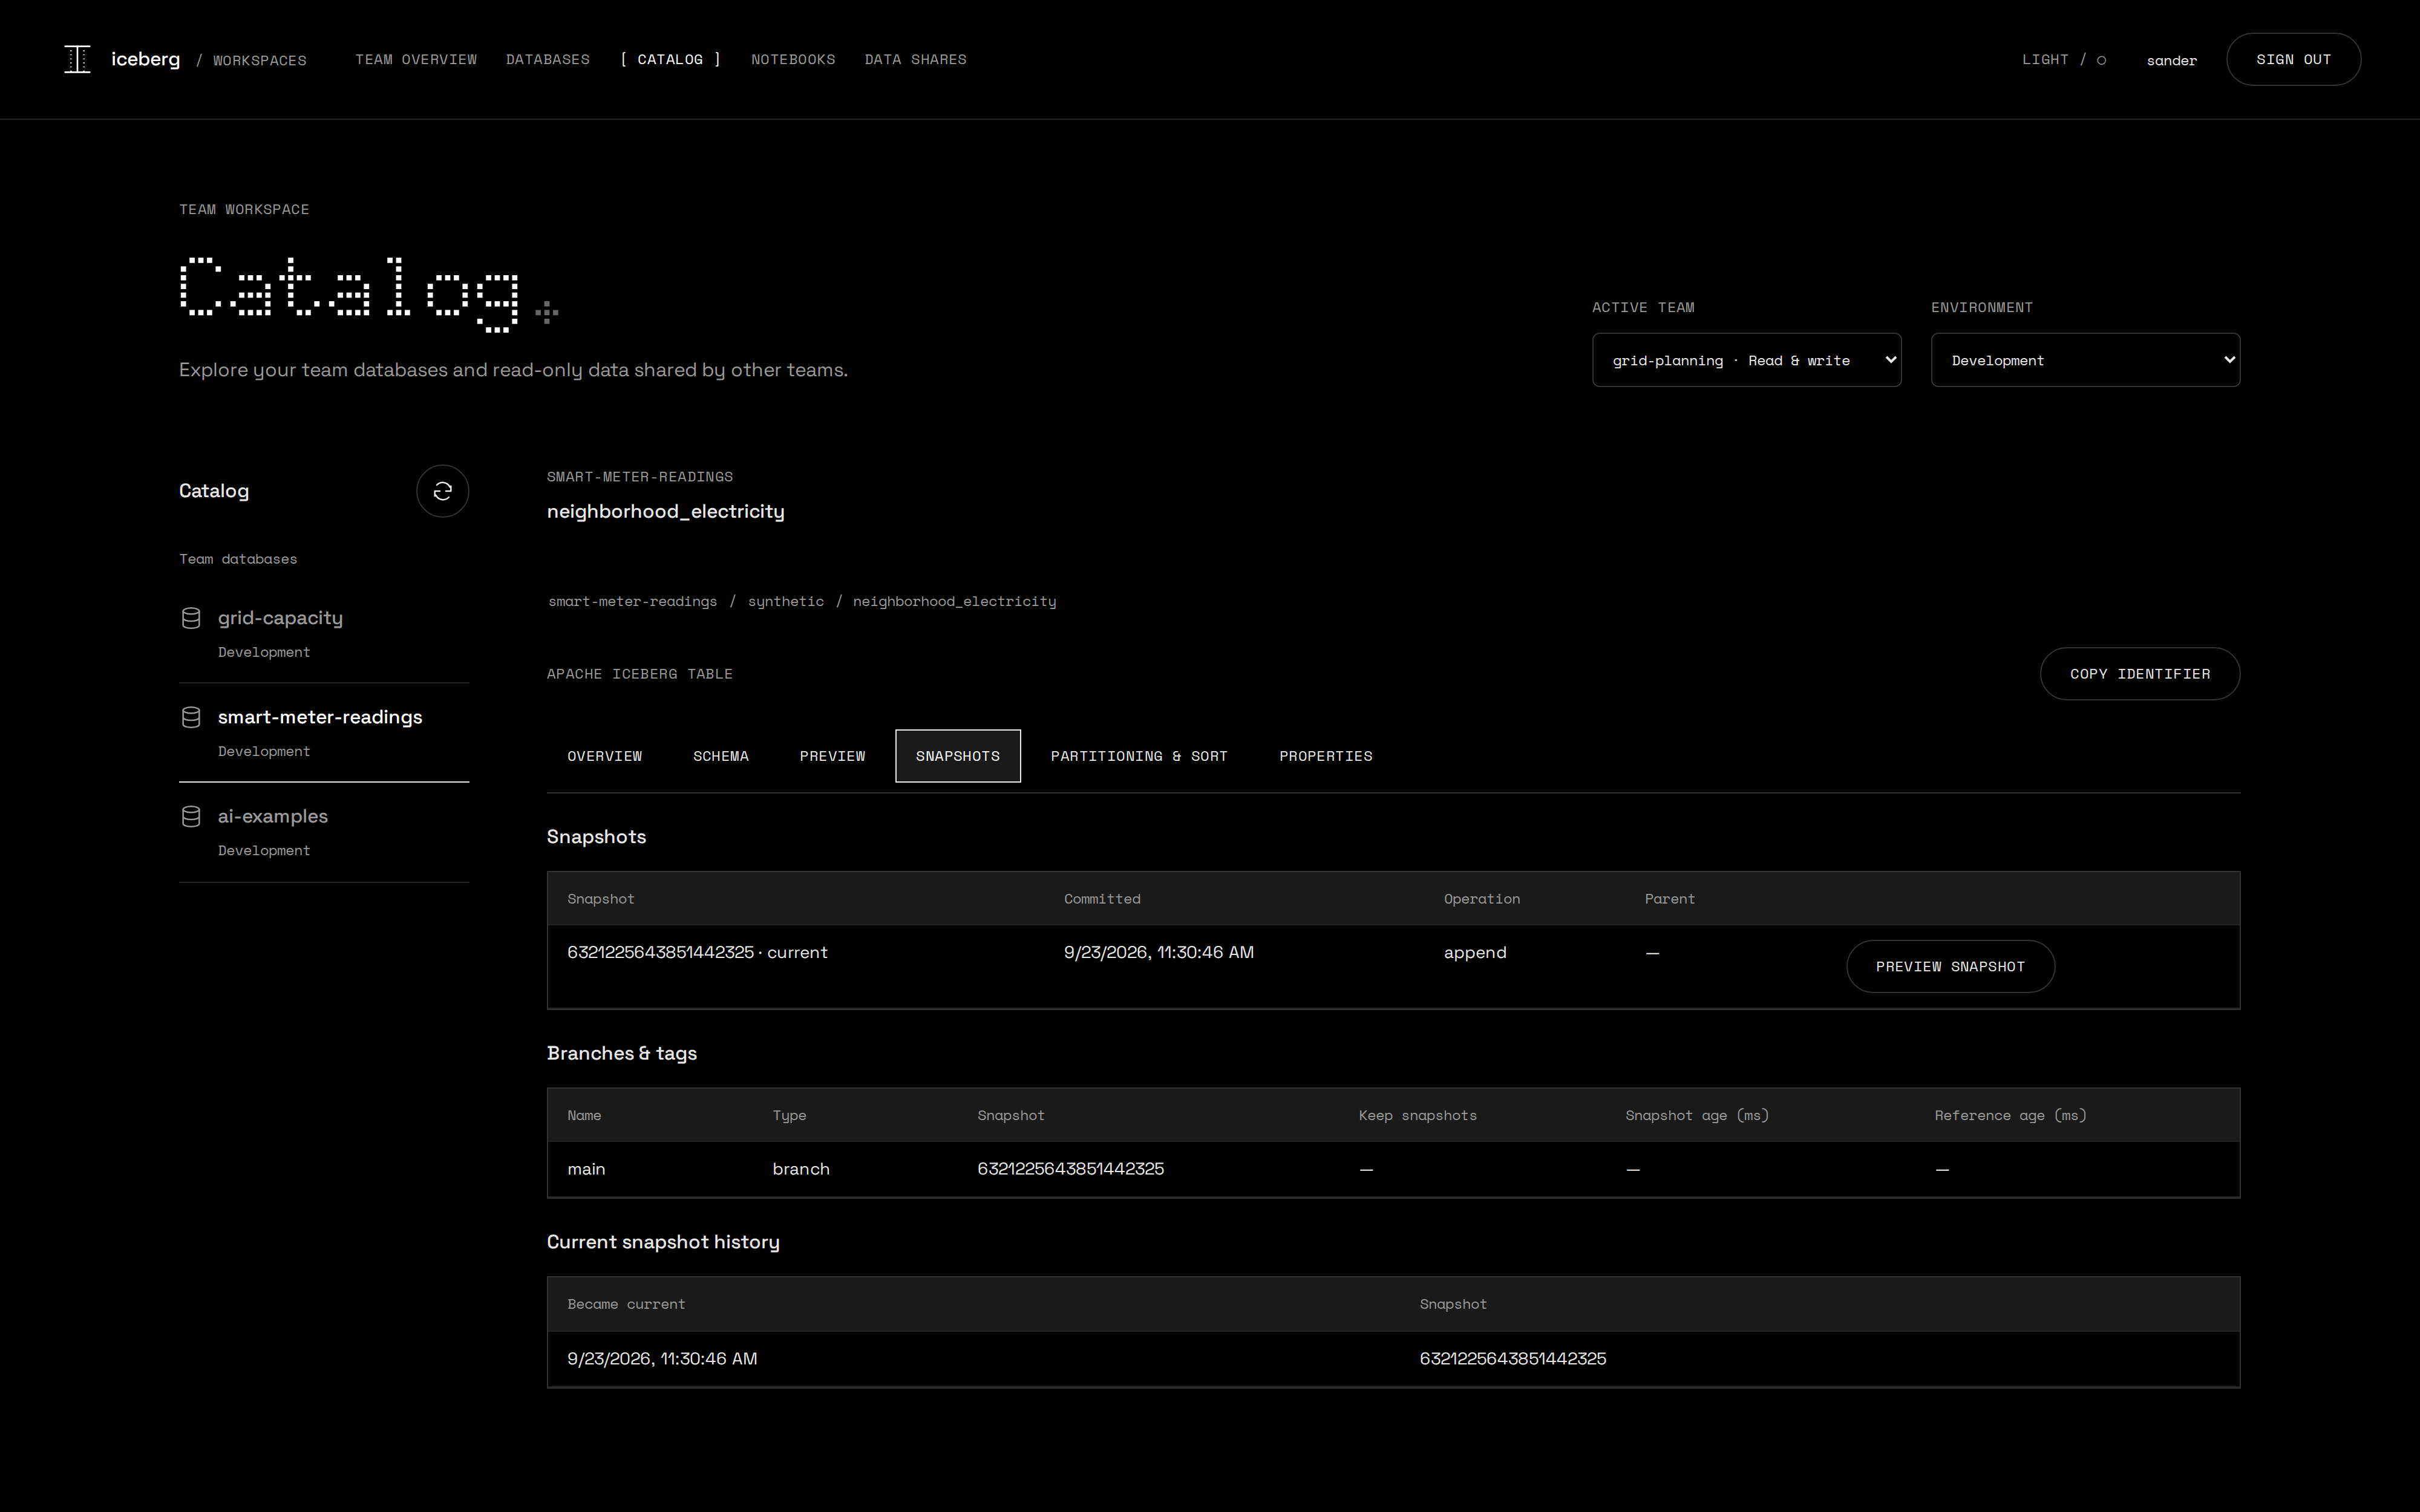Click the Sign Out button
The height and width of the screenshot is (1512, 2420).
tap(2293, 60)
